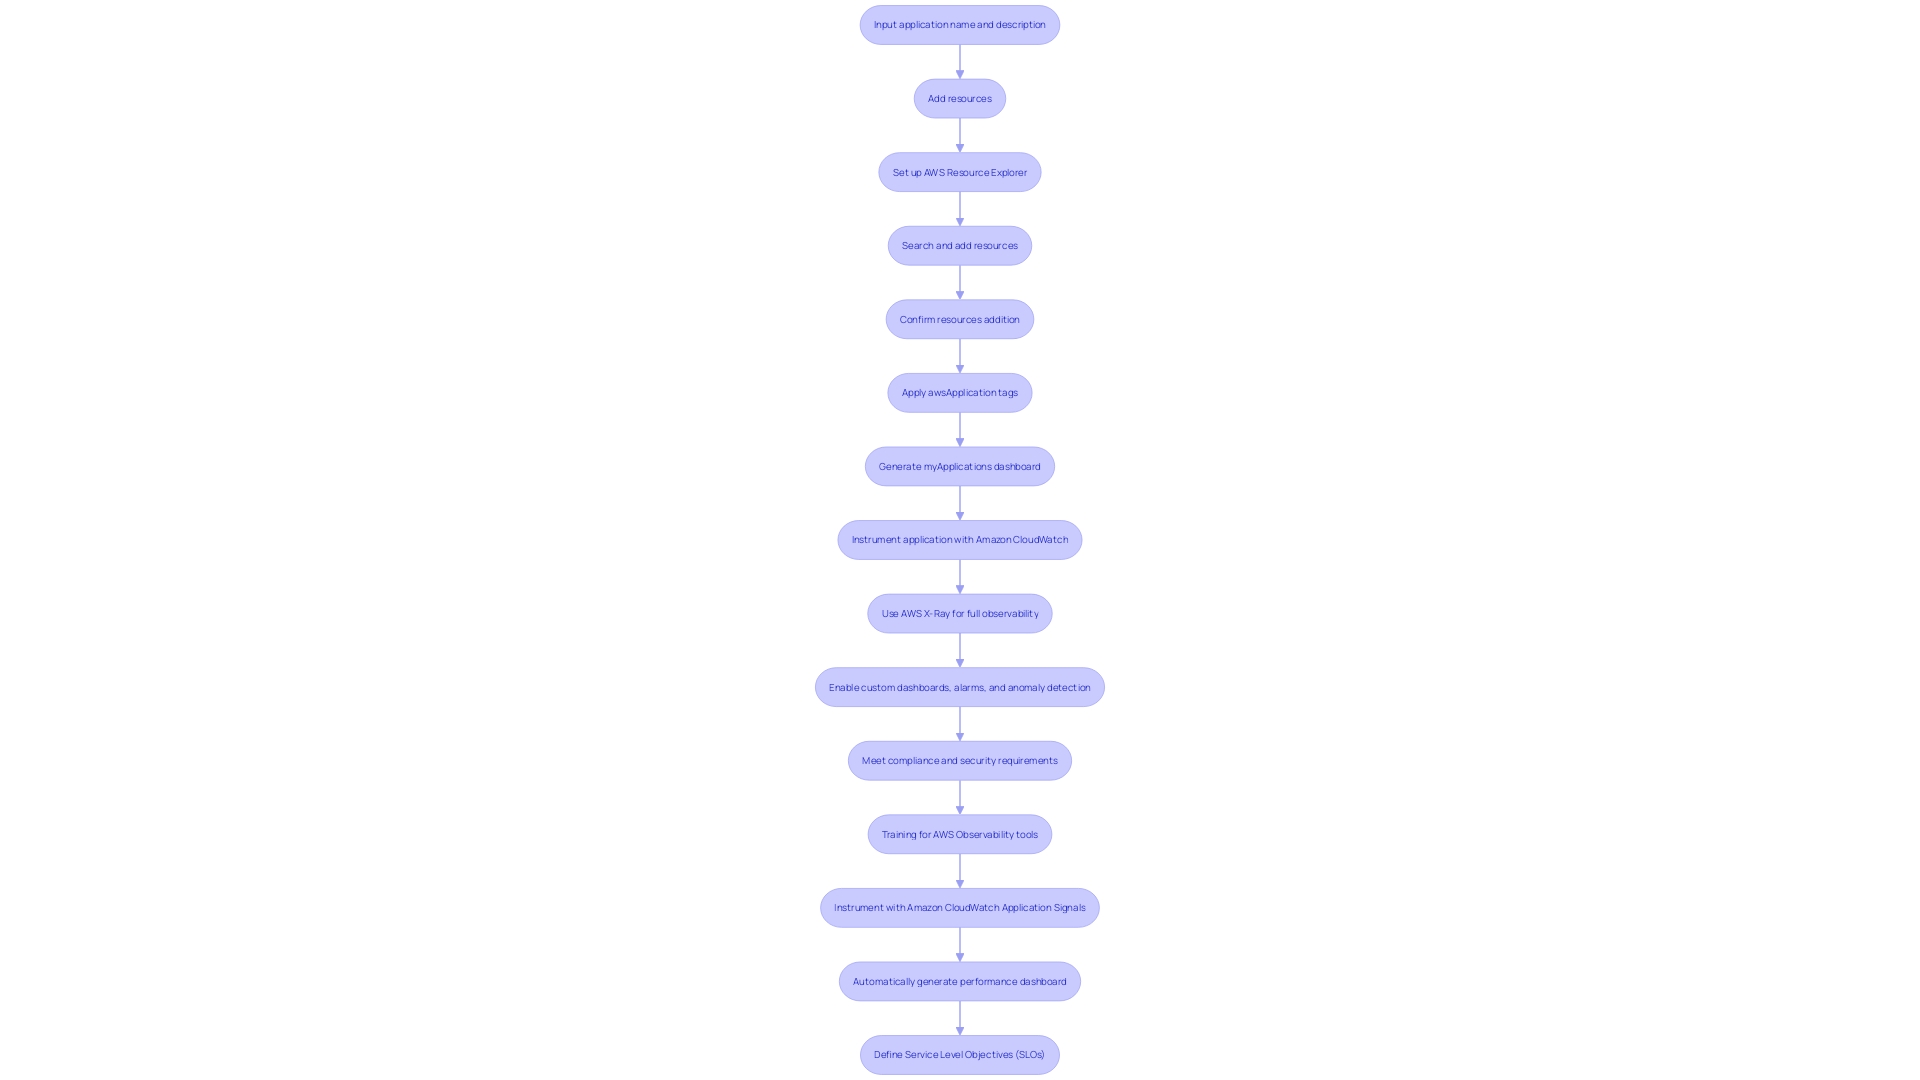Click the 'Search and add resources' node
Viewport: 1920px width, 1080px height.
point(960,245)
